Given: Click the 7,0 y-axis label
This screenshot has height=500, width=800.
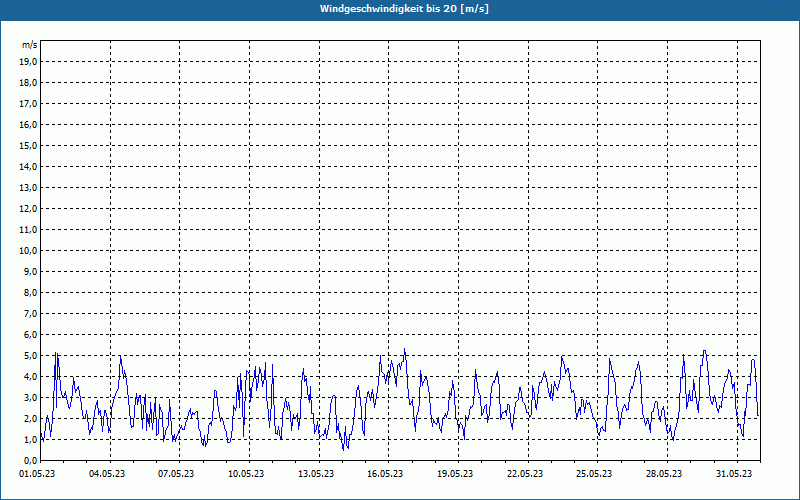Looking at the screenshot, I should [x=30, y=313].
